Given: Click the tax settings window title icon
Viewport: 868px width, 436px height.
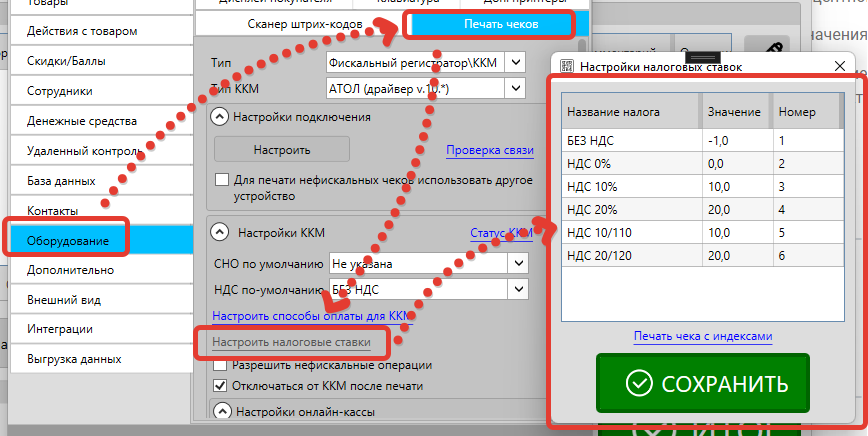Looking at the screenshot, I should click(567, 66).
